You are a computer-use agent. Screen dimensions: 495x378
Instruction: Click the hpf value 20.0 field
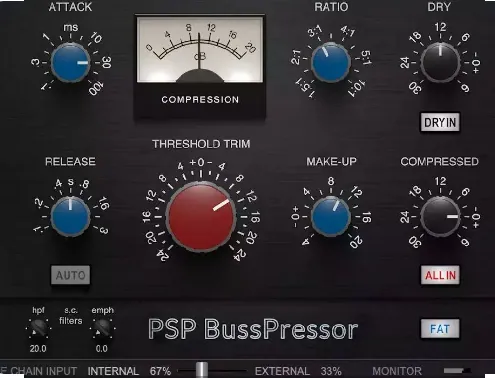(x=38, y=349)
